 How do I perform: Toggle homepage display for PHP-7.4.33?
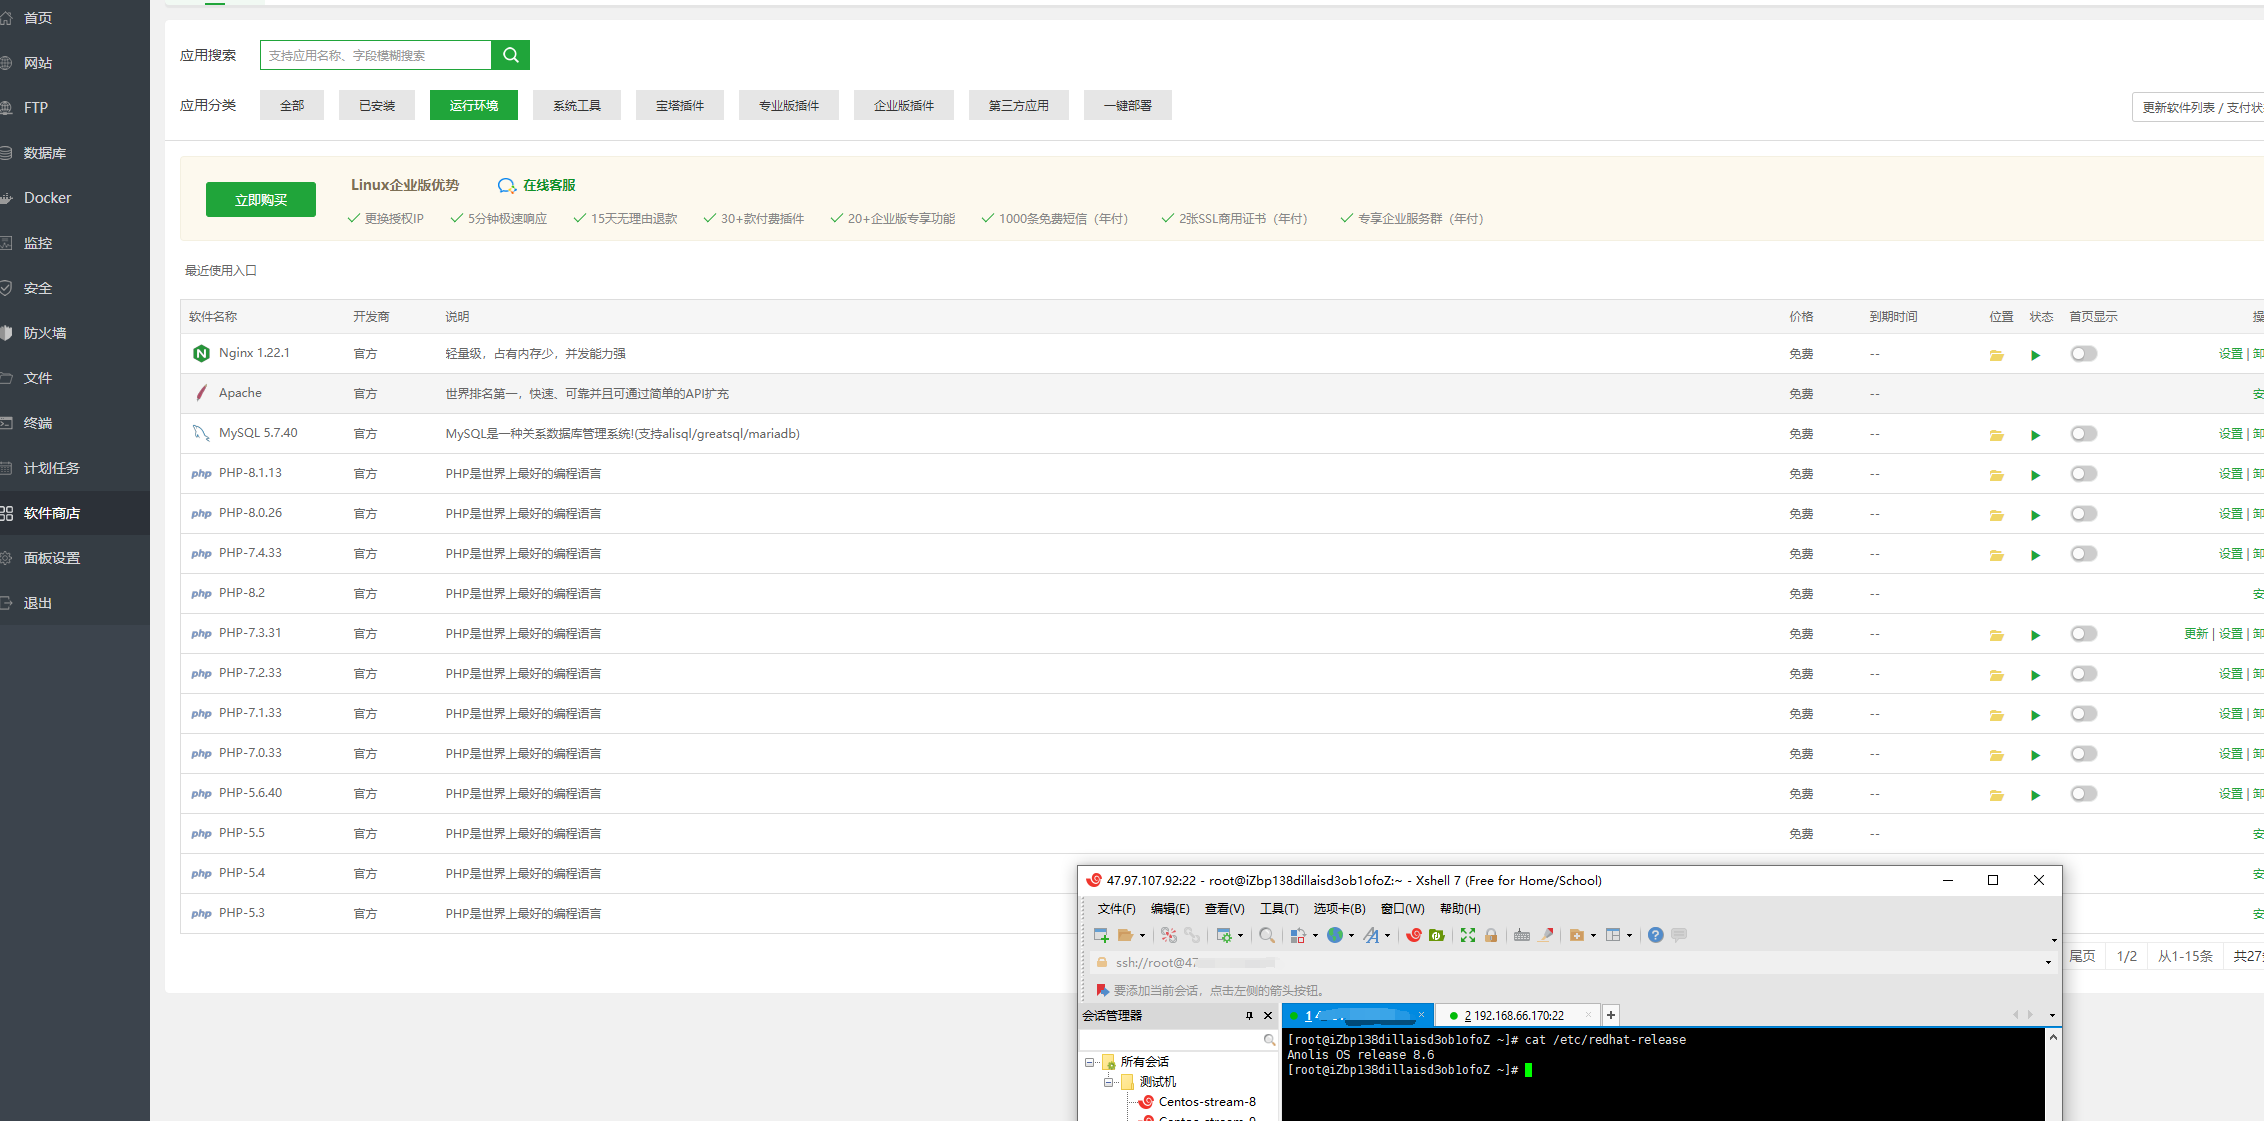(2084, 554)
